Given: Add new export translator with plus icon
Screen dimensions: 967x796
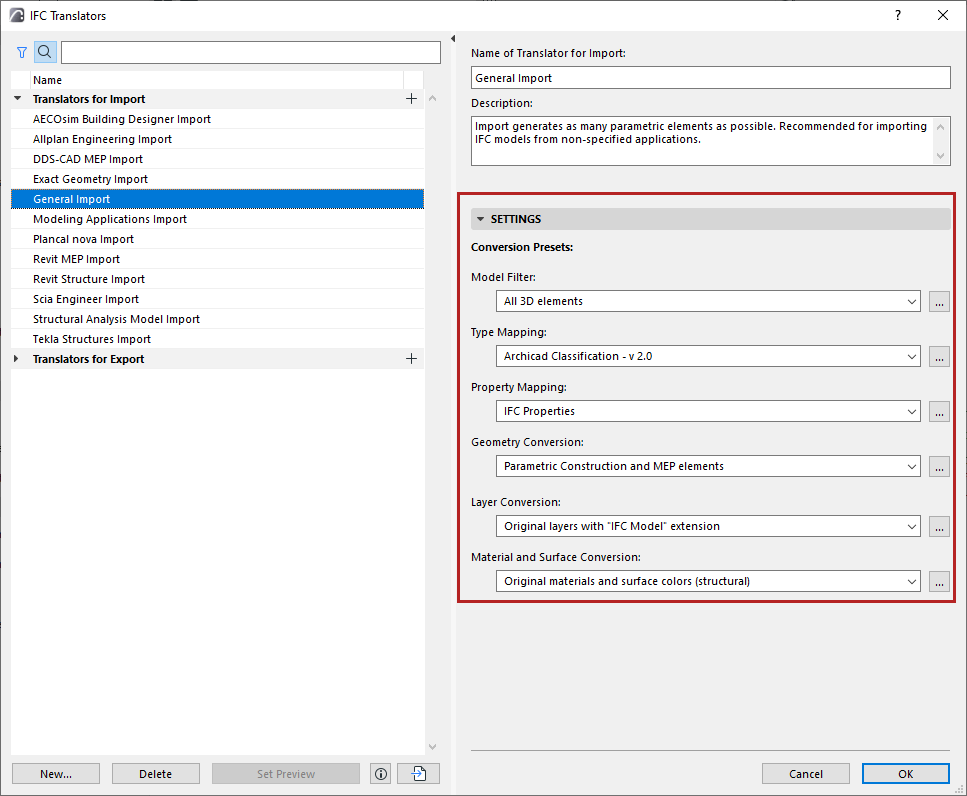Looking at the screenshot, I should point(411,359).
